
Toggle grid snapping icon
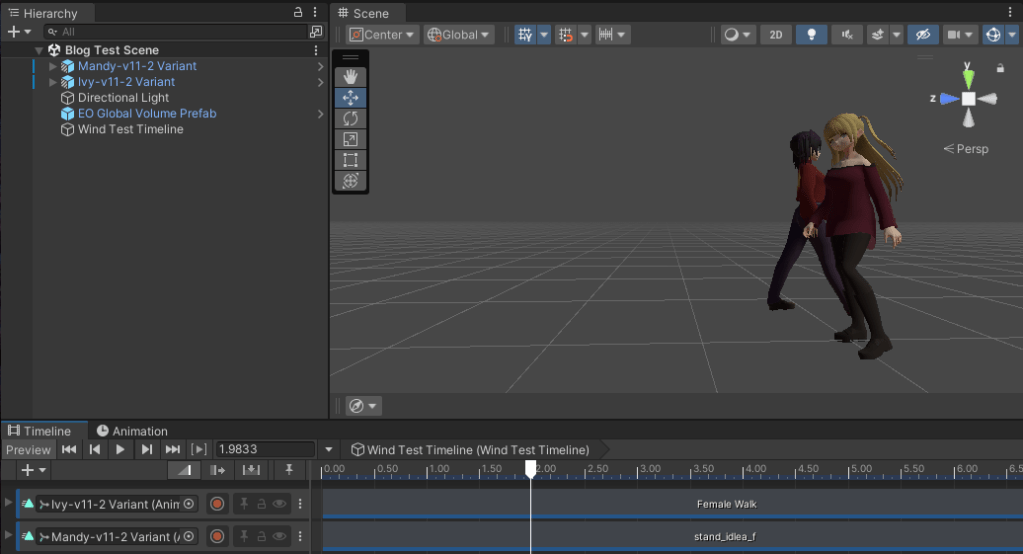pyautogui.click(x=566, y=35)
